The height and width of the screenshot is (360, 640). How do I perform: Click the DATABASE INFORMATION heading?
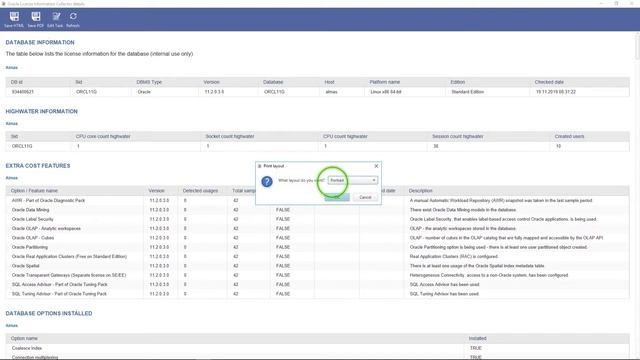point(40,42)
